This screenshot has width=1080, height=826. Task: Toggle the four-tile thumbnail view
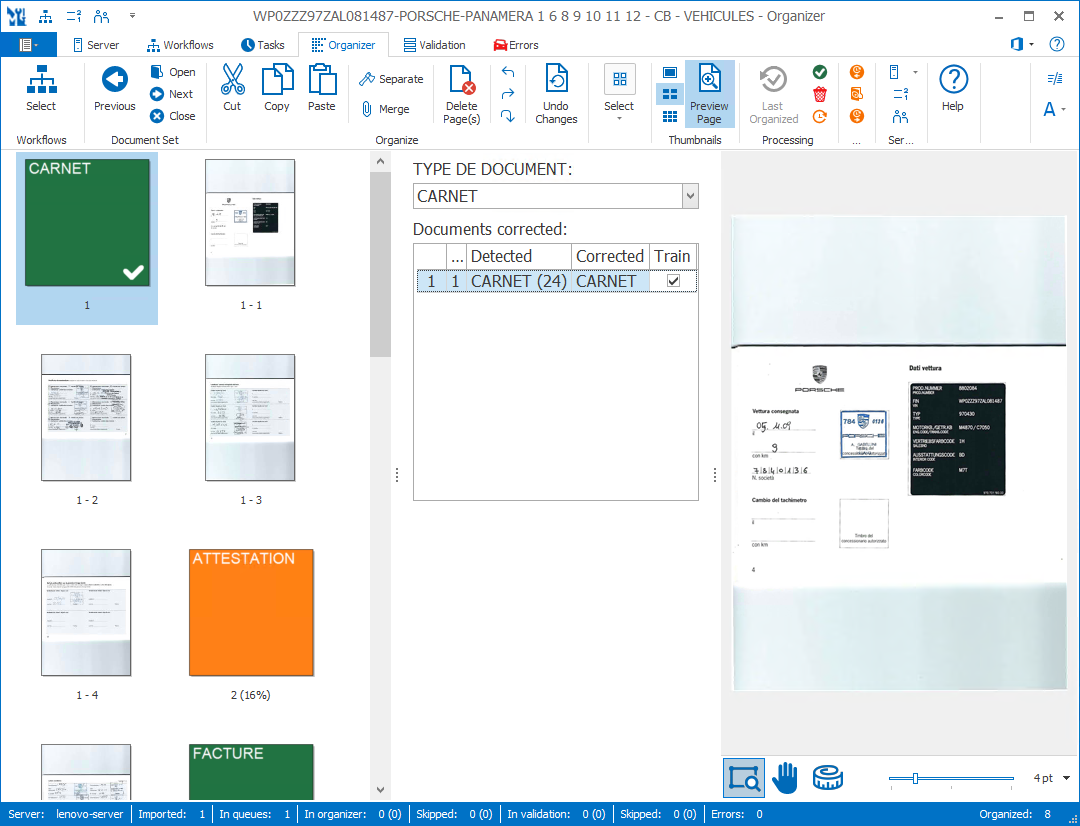(670, 94)
